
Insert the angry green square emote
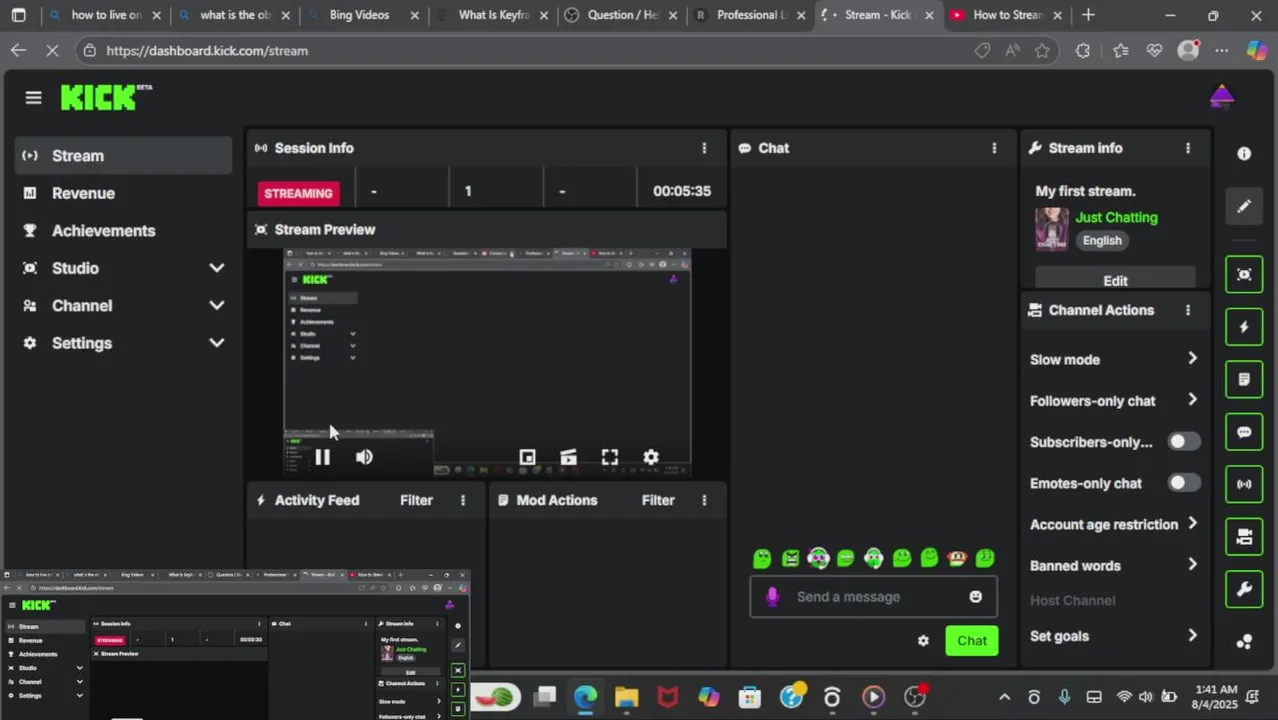790,558
